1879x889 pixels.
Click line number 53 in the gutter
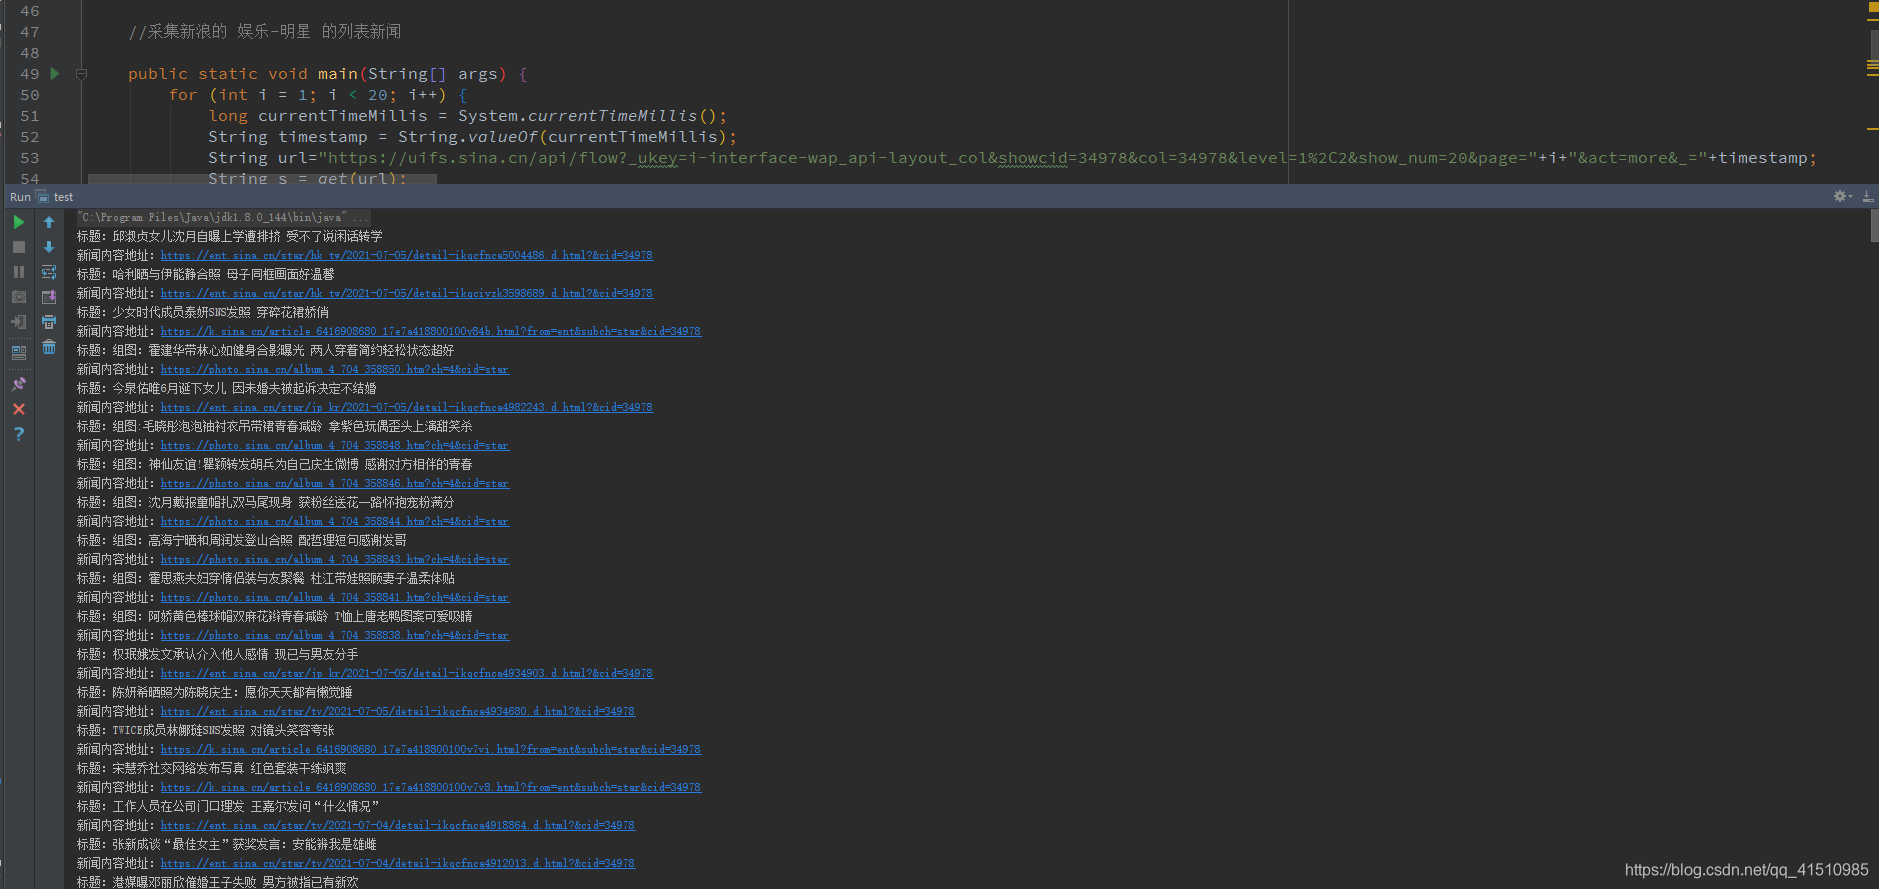click(30, 158)
